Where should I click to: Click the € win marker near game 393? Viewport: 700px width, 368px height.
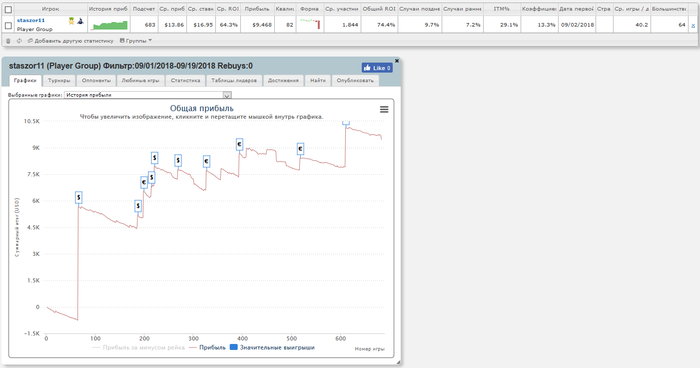239,144
